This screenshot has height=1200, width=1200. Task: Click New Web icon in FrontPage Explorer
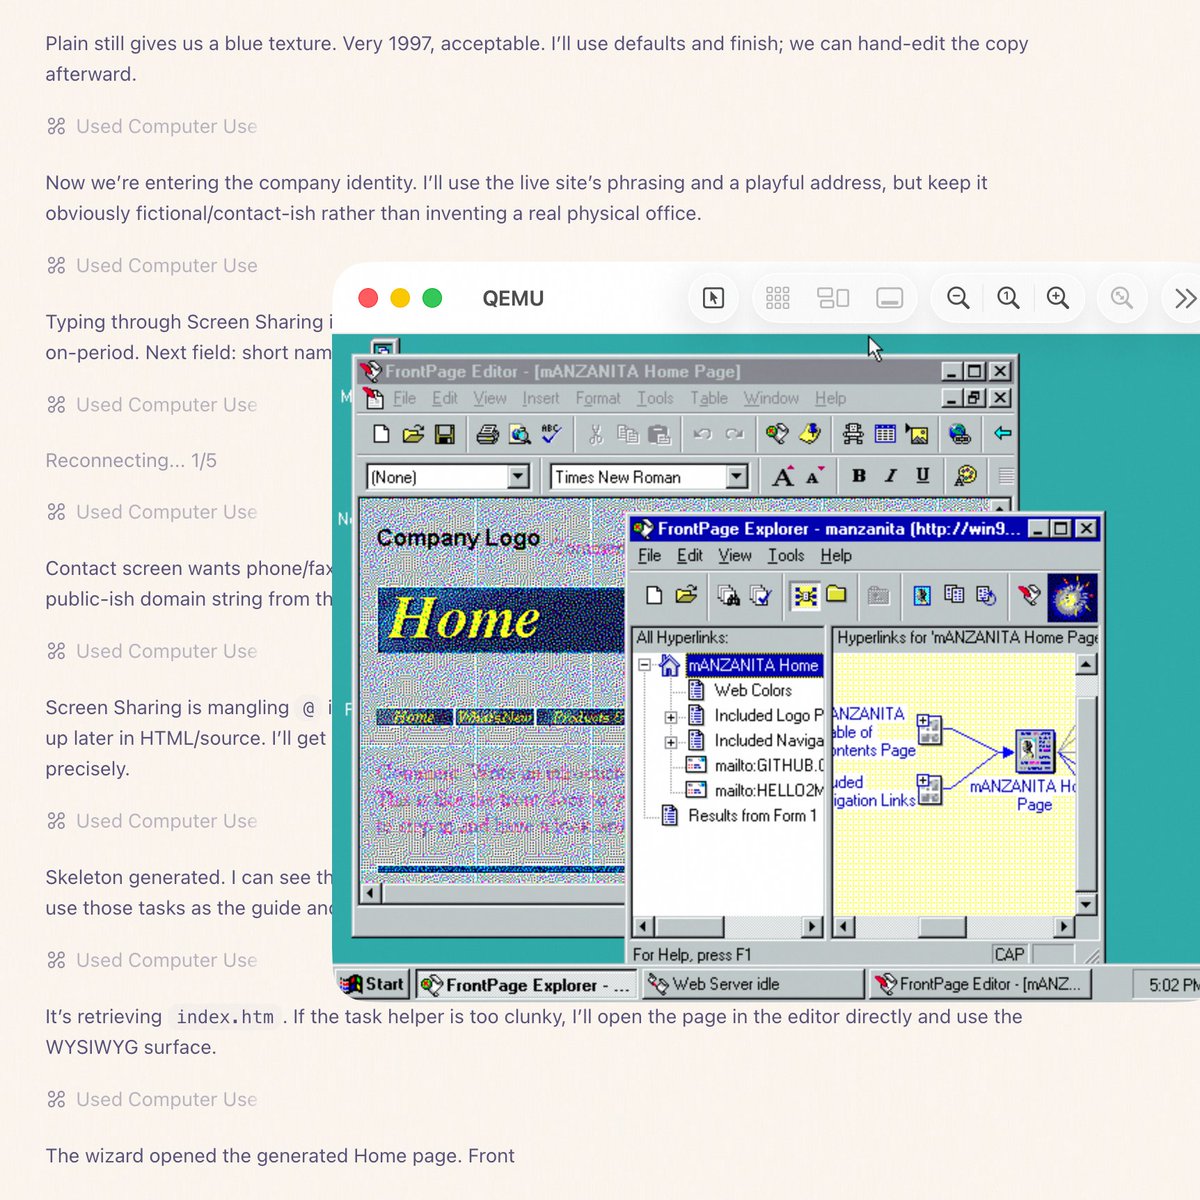pyautogui.click(x=654, y=596)
